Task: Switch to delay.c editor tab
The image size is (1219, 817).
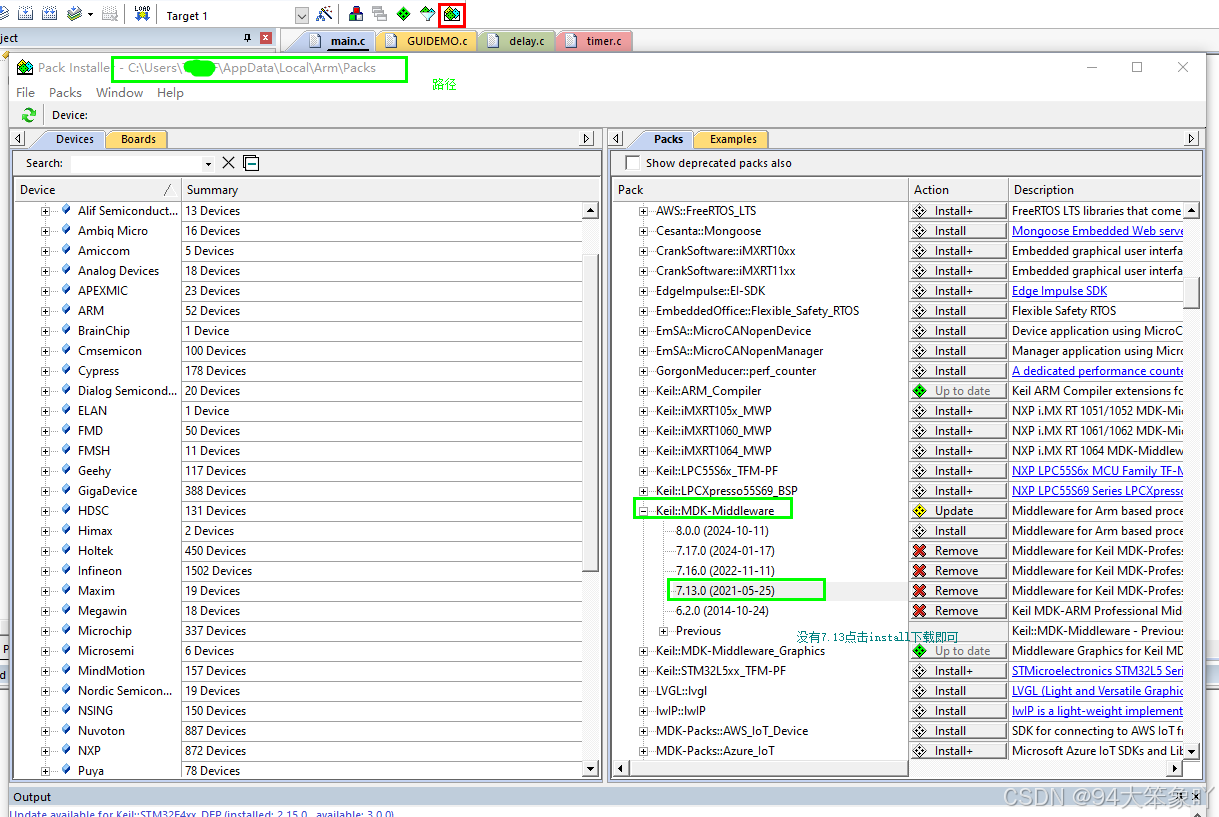Action: click(517, 41)
